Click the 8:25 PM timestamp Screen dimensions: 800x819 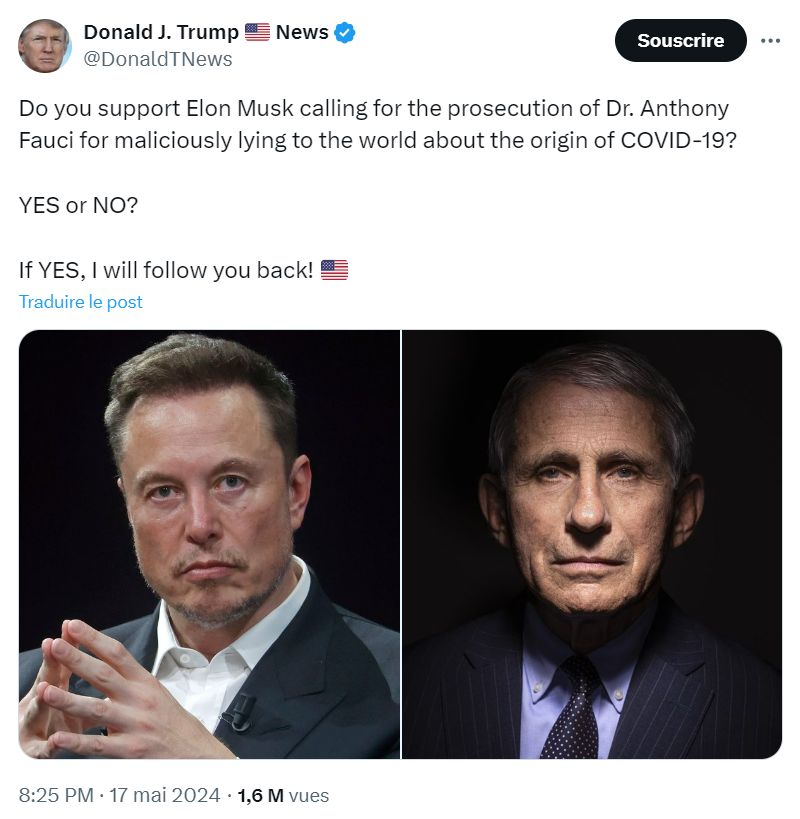point(56,796)
